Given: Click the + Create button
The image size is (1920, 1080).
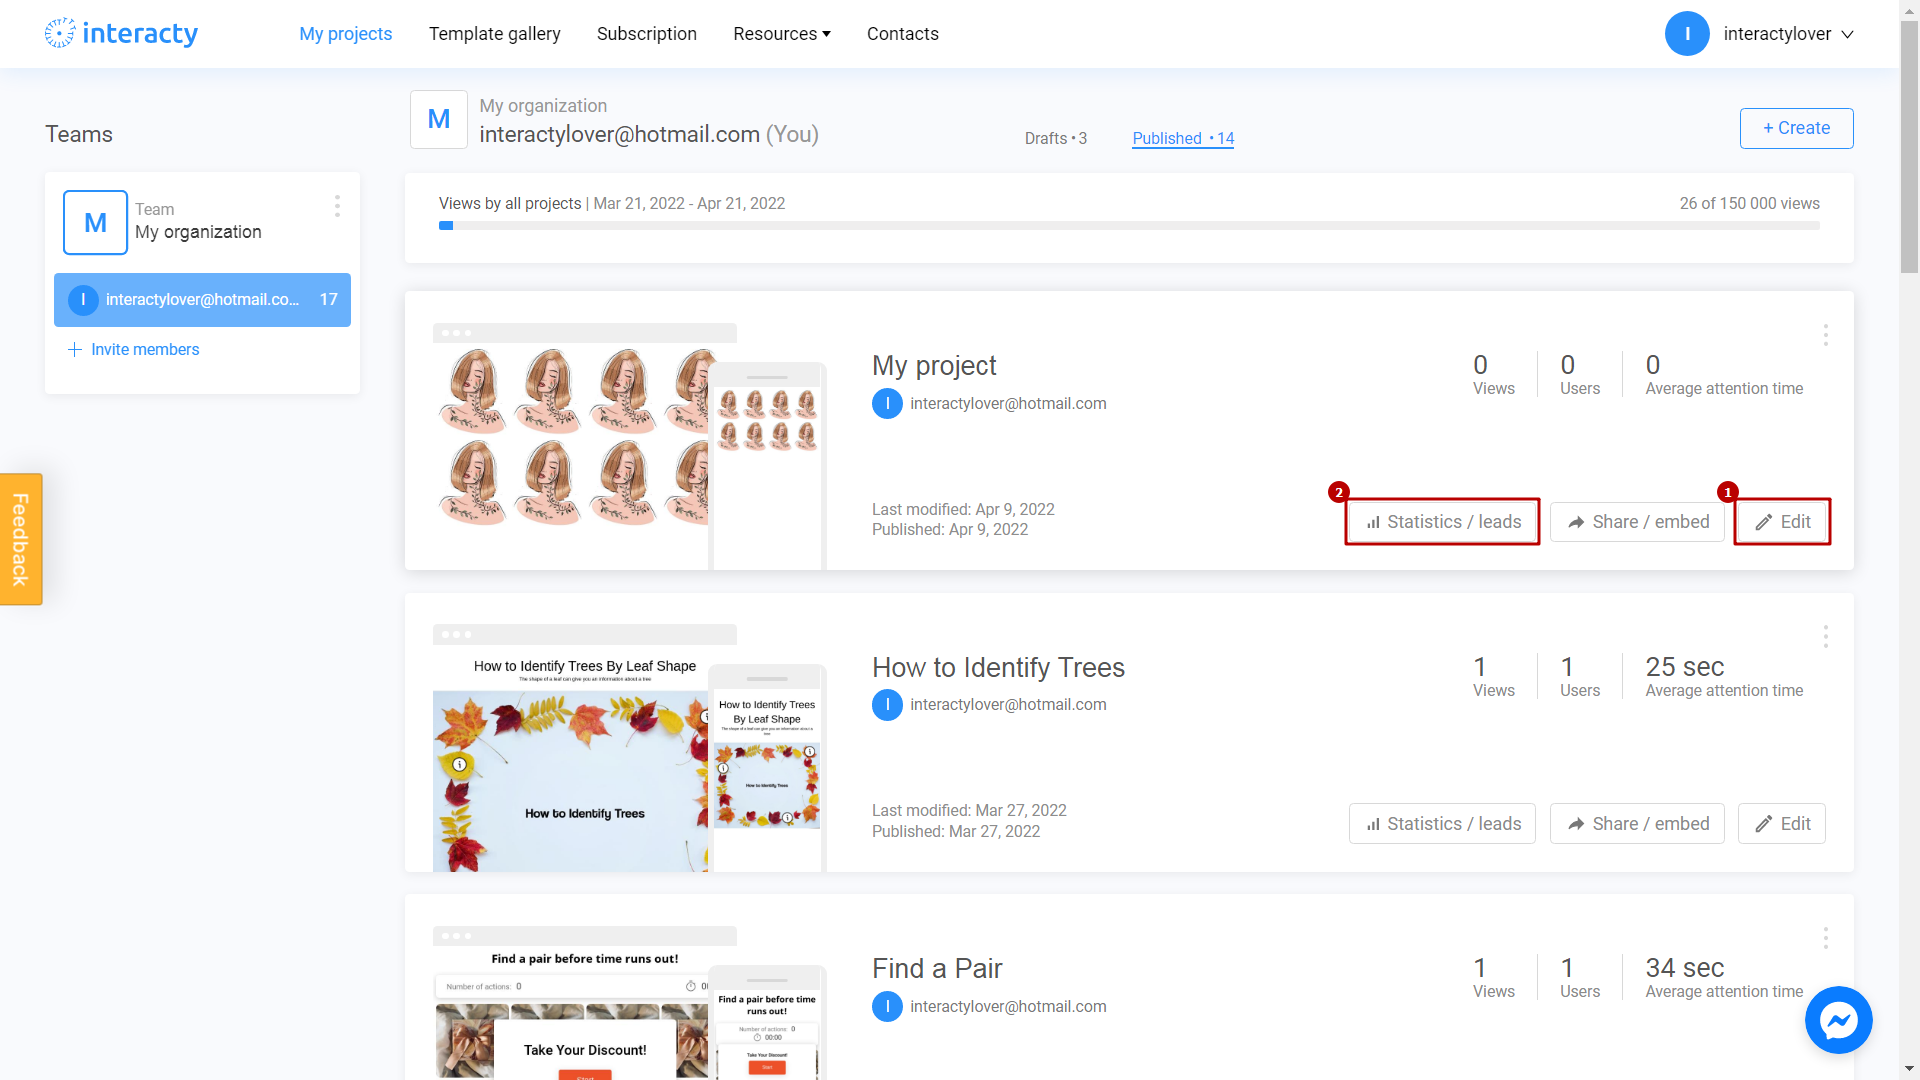Looking at the screenshot, I should 1796,128.
